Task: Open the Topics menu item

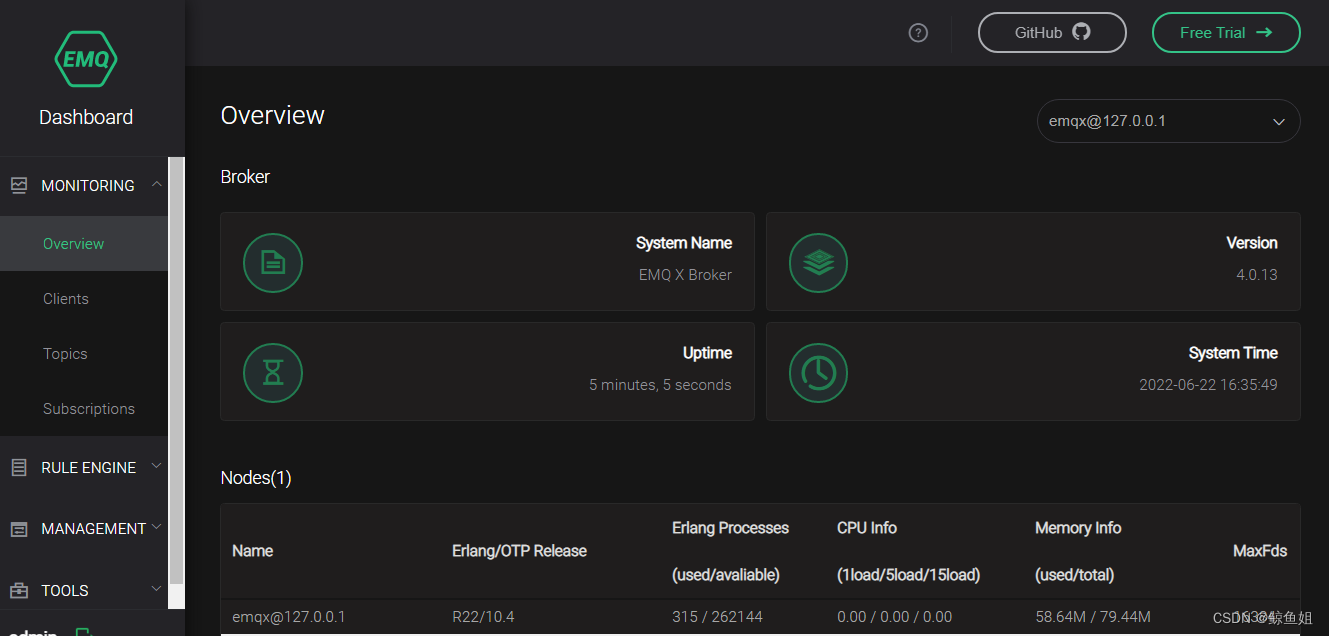Action: (x=84, y=353)
